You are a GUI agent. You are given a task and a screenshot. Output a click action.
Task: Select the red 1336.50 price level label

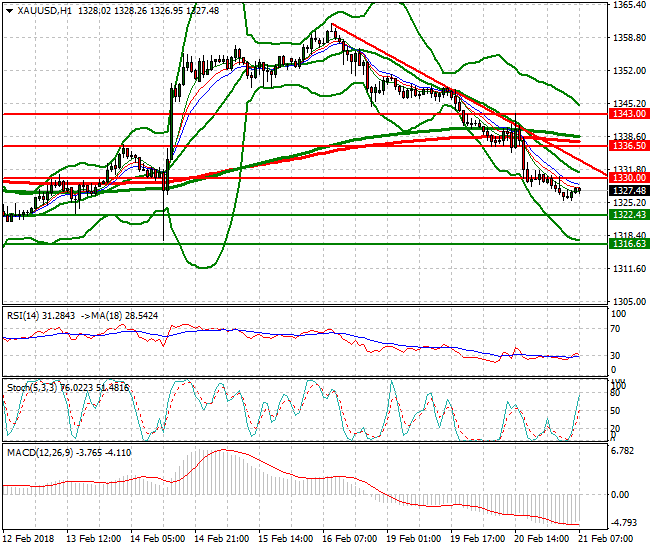click(x=629, y=145)
